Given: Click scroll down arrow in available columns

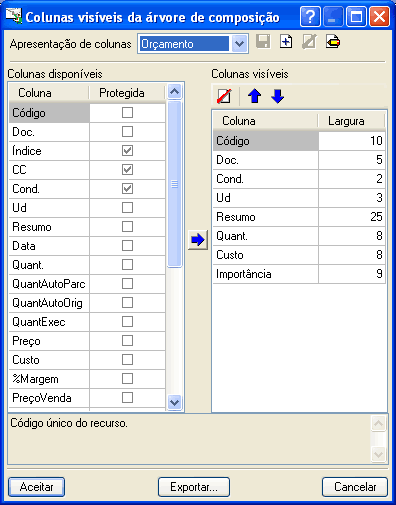Looking at the screenshot, I should 175,403.
